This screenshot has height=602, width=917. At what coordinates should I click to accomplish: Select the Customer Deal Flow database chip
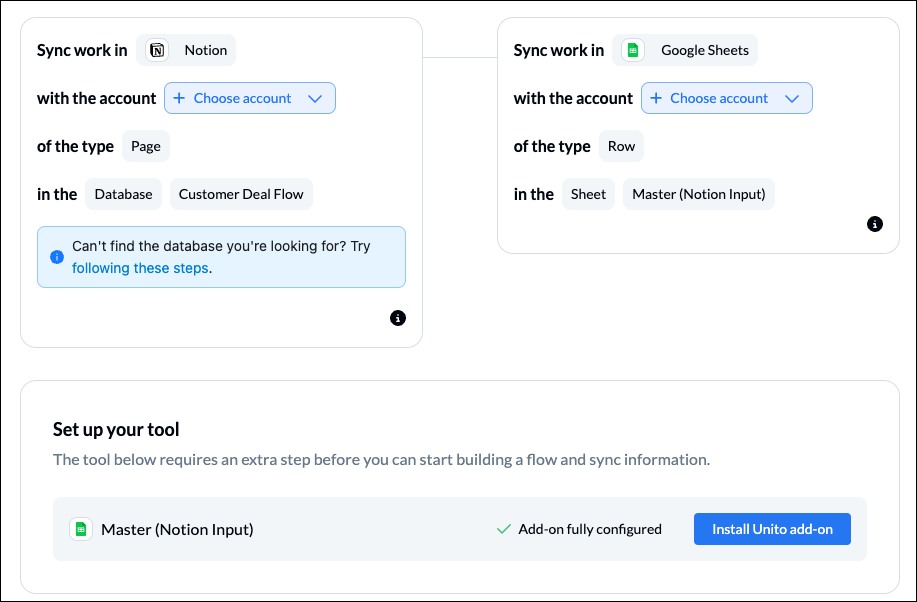tap(241, 194)
